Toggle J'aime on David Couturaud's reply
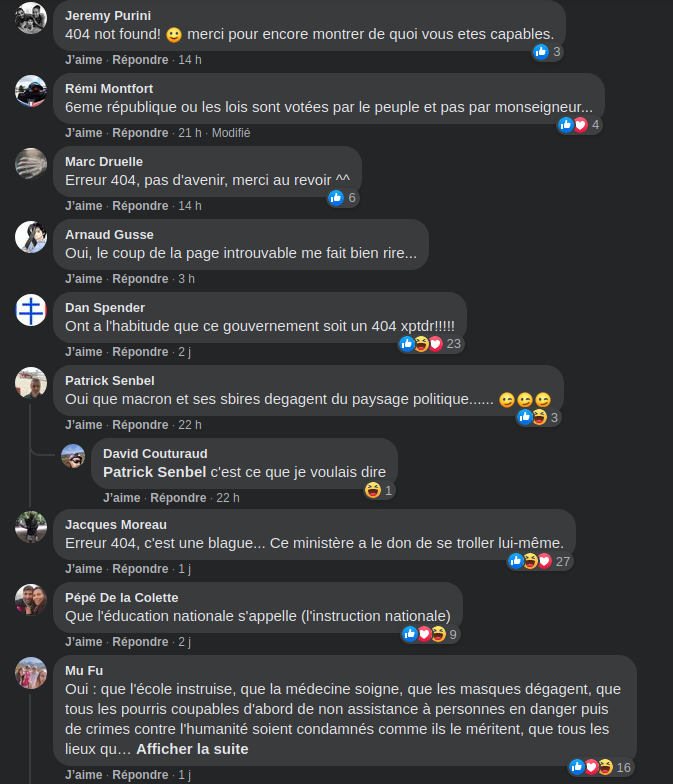The height and width of the screenshot is (784, 673). (122, 498)
